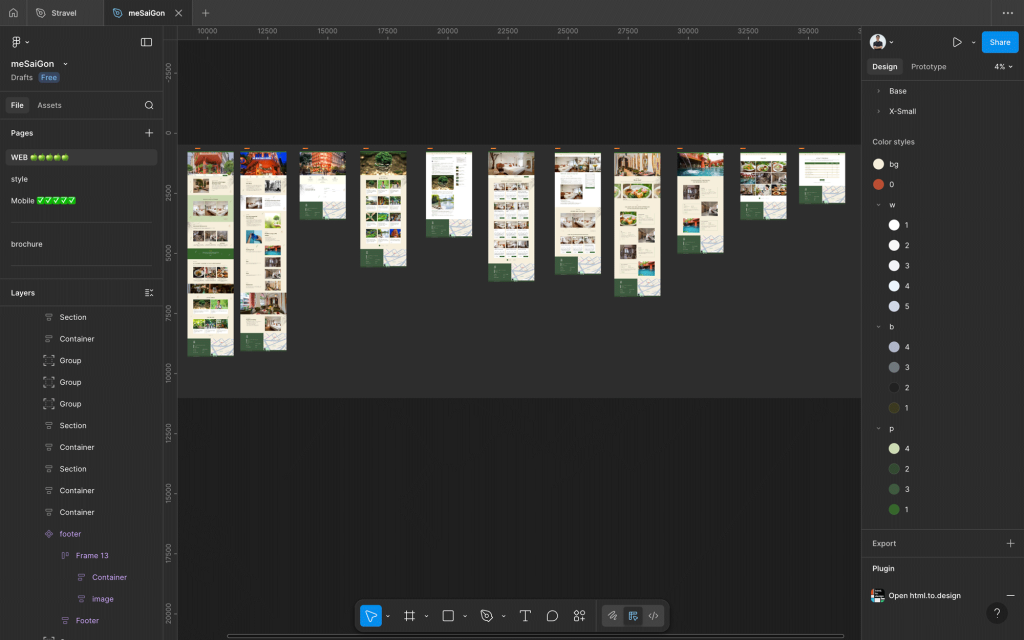This screenshot has width=1024, height=640.
Task: Select the Comment tool
Action: point(552,616)
